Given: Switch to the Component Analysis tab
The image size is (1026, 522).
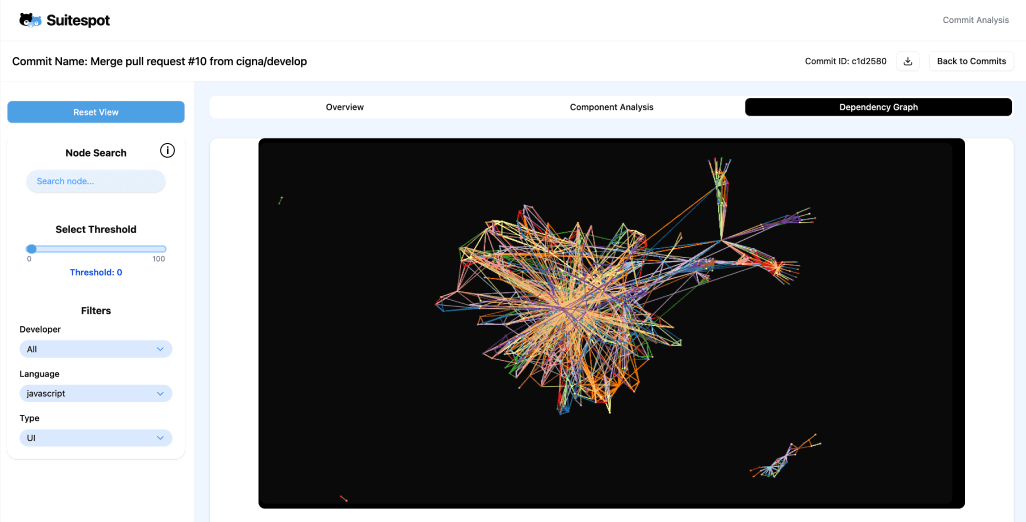Looking at the screenshot, I should [611, 107].
